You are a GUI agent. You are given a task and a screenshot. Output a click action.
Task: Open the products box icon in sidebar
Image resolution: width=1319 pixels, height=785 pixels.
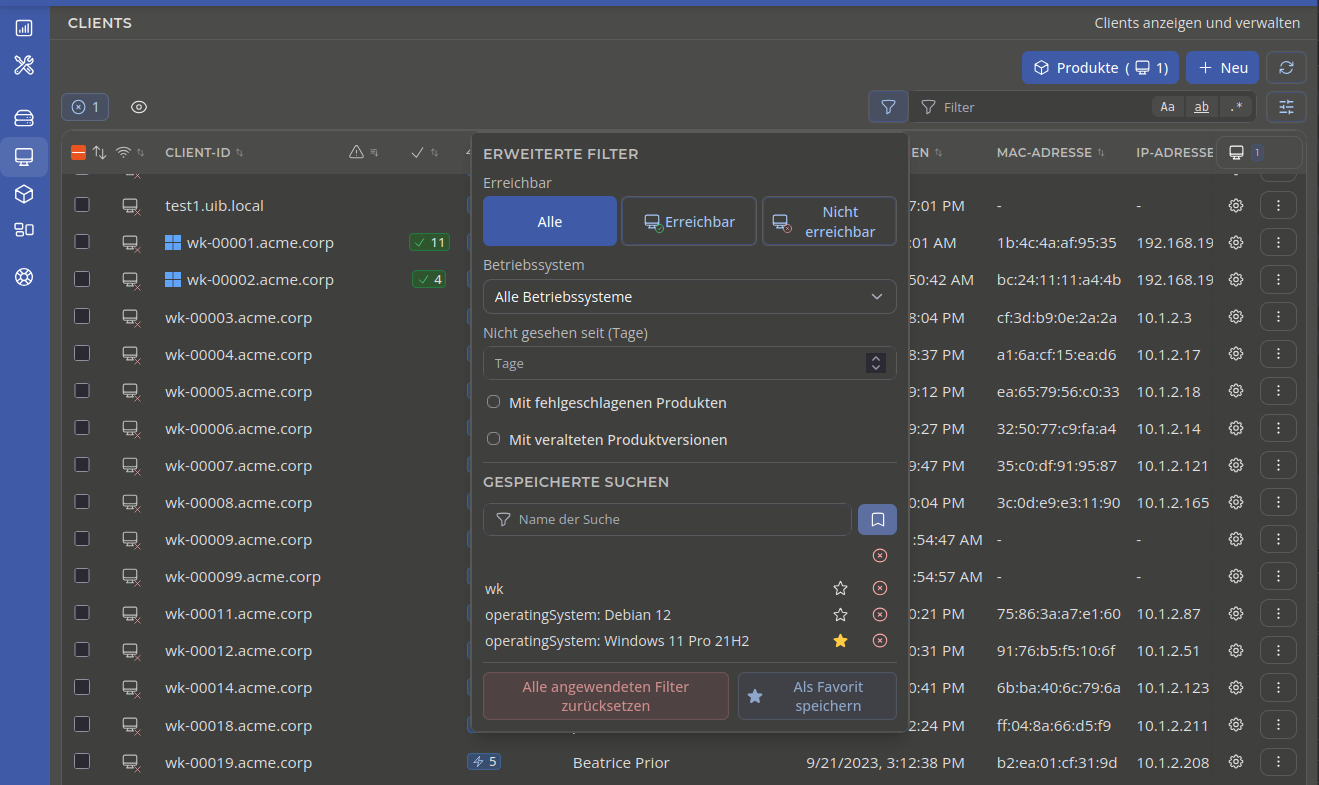click(24, 194)
